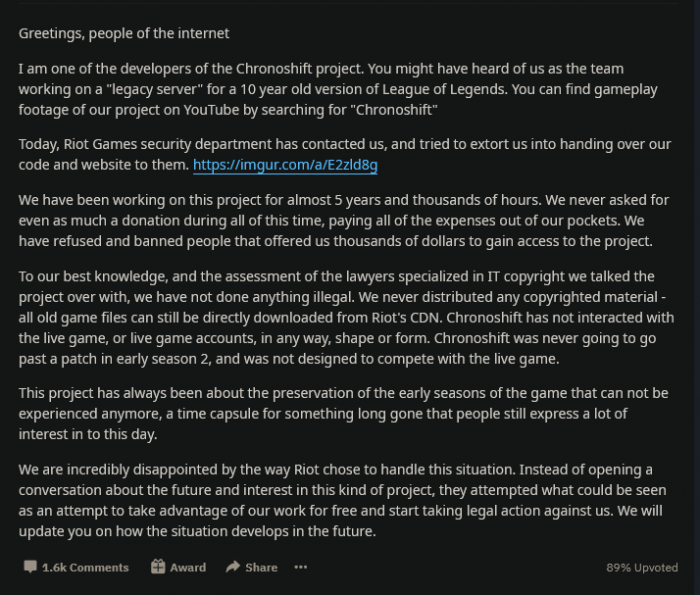Click the Share arrow icon
This screenshot has width=700, height=595.
(x=233, y=567)
